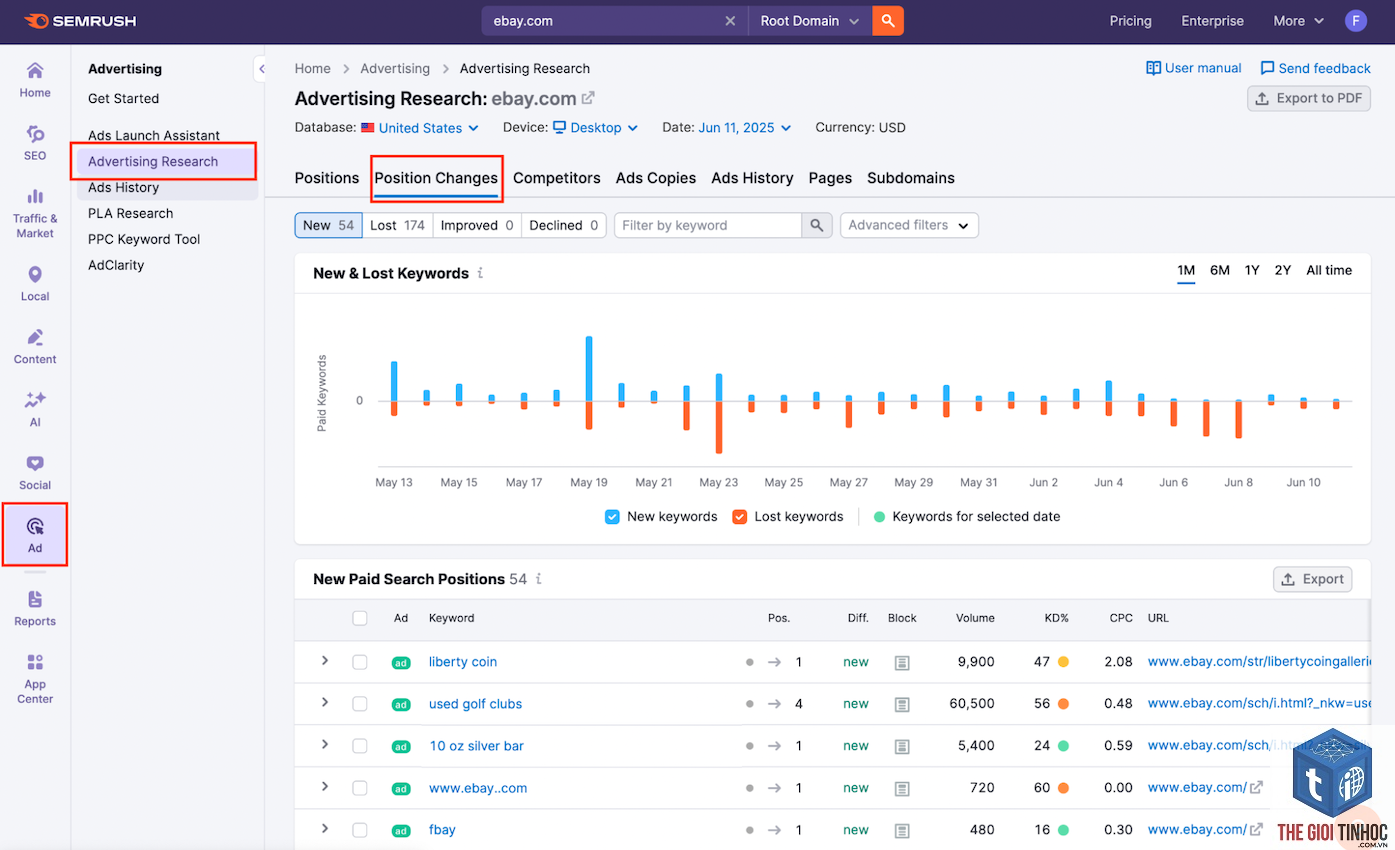This screenshot has width=1395, height=850.
Task: Open the Social sidebar section
Action: [x=35, y=472]
